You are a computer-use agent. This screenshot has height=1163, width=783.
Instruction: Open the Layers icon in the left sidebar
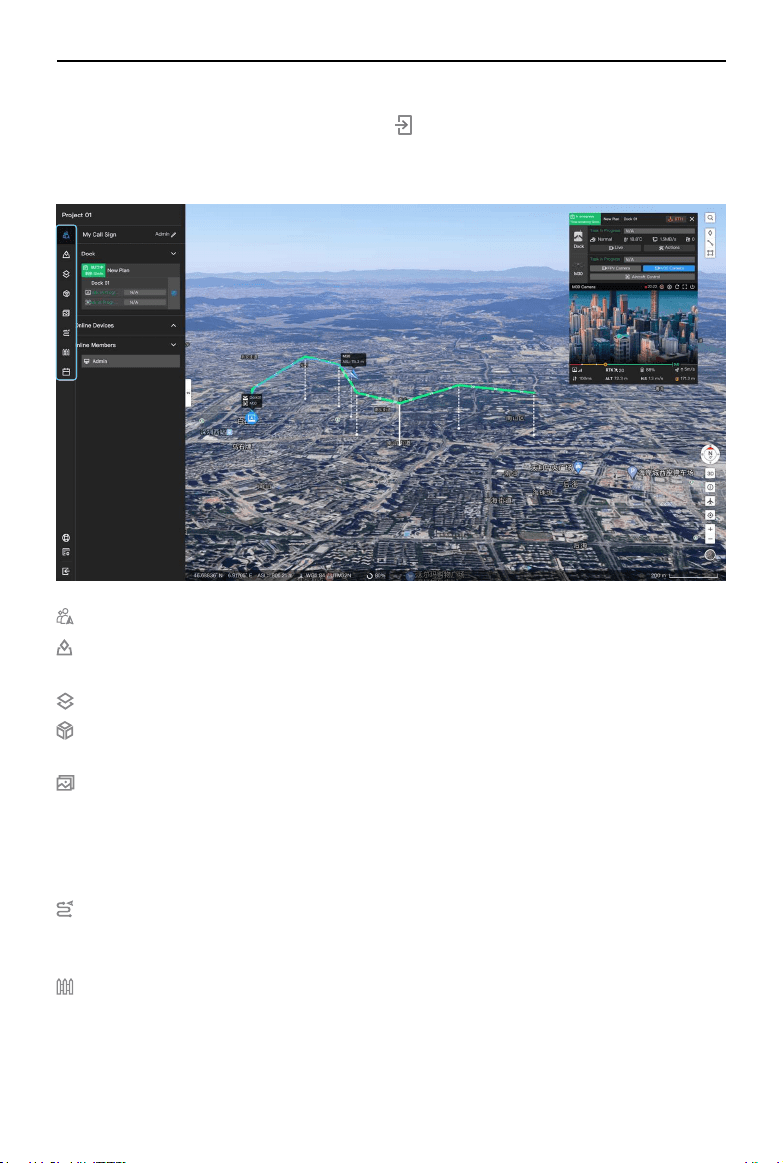pyautogui.click(x=66, y=274)
